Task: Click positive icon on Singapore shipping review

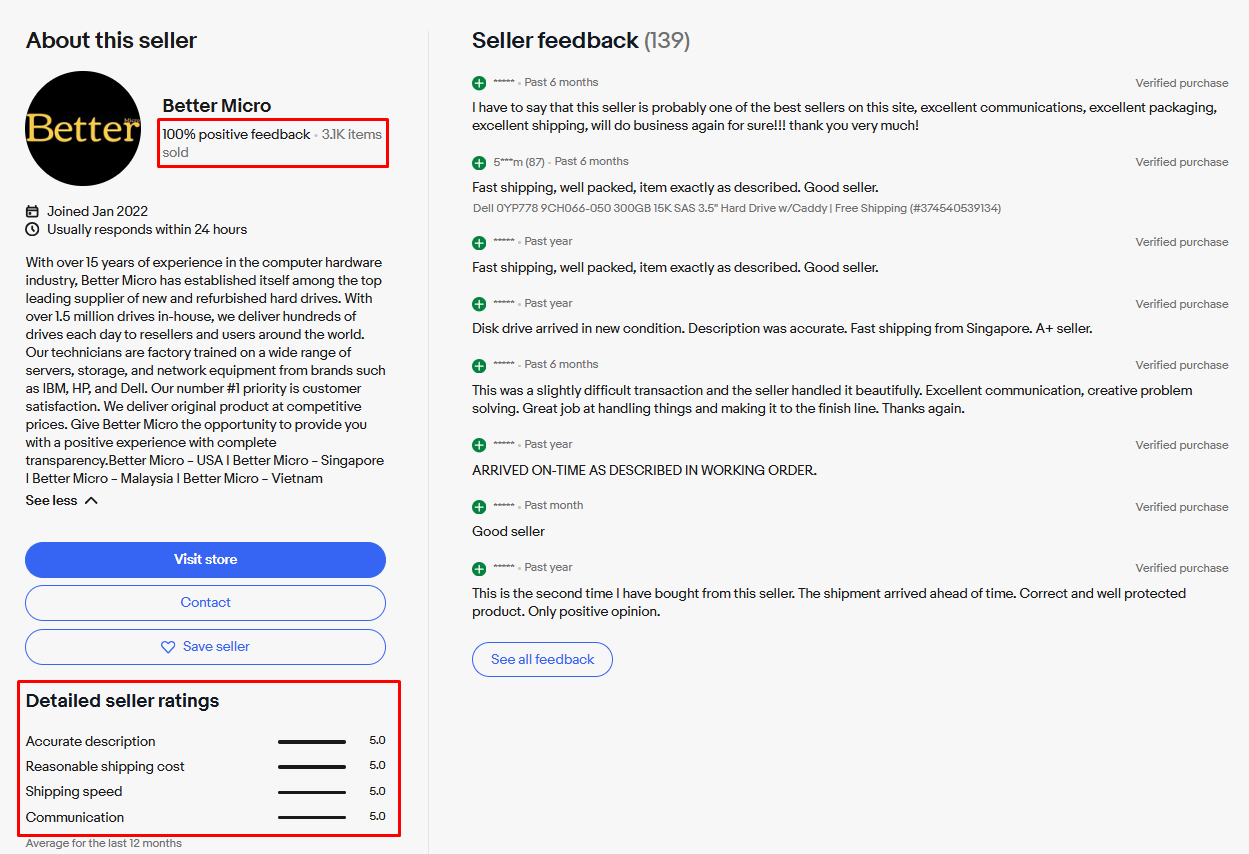Action: [479, 304]
